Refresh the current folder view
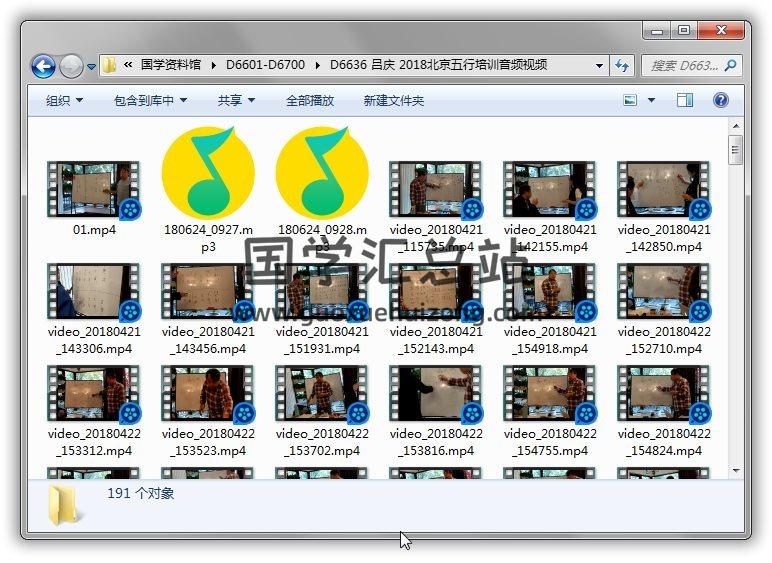 (622, 65)
